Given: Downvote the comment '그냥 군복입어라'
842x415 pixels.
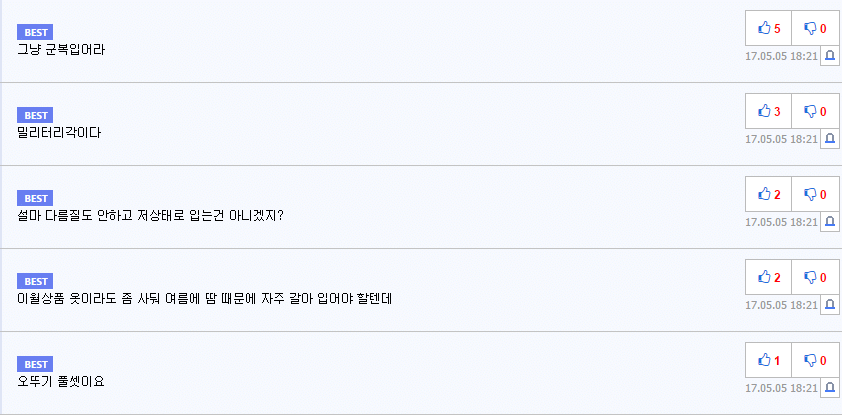Looking at the screenshot, I should tap(815, 28).
